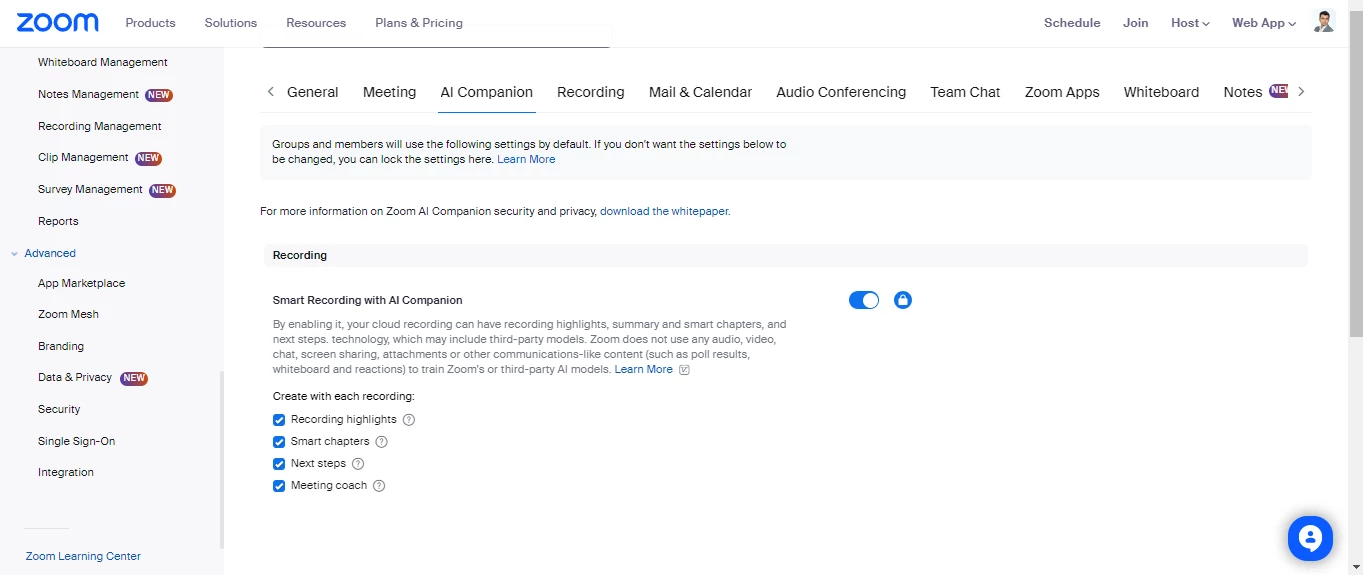Screen dimensions: 1363x575
Task: Click the external link icon after Learn More
Action: click(684, 370)
